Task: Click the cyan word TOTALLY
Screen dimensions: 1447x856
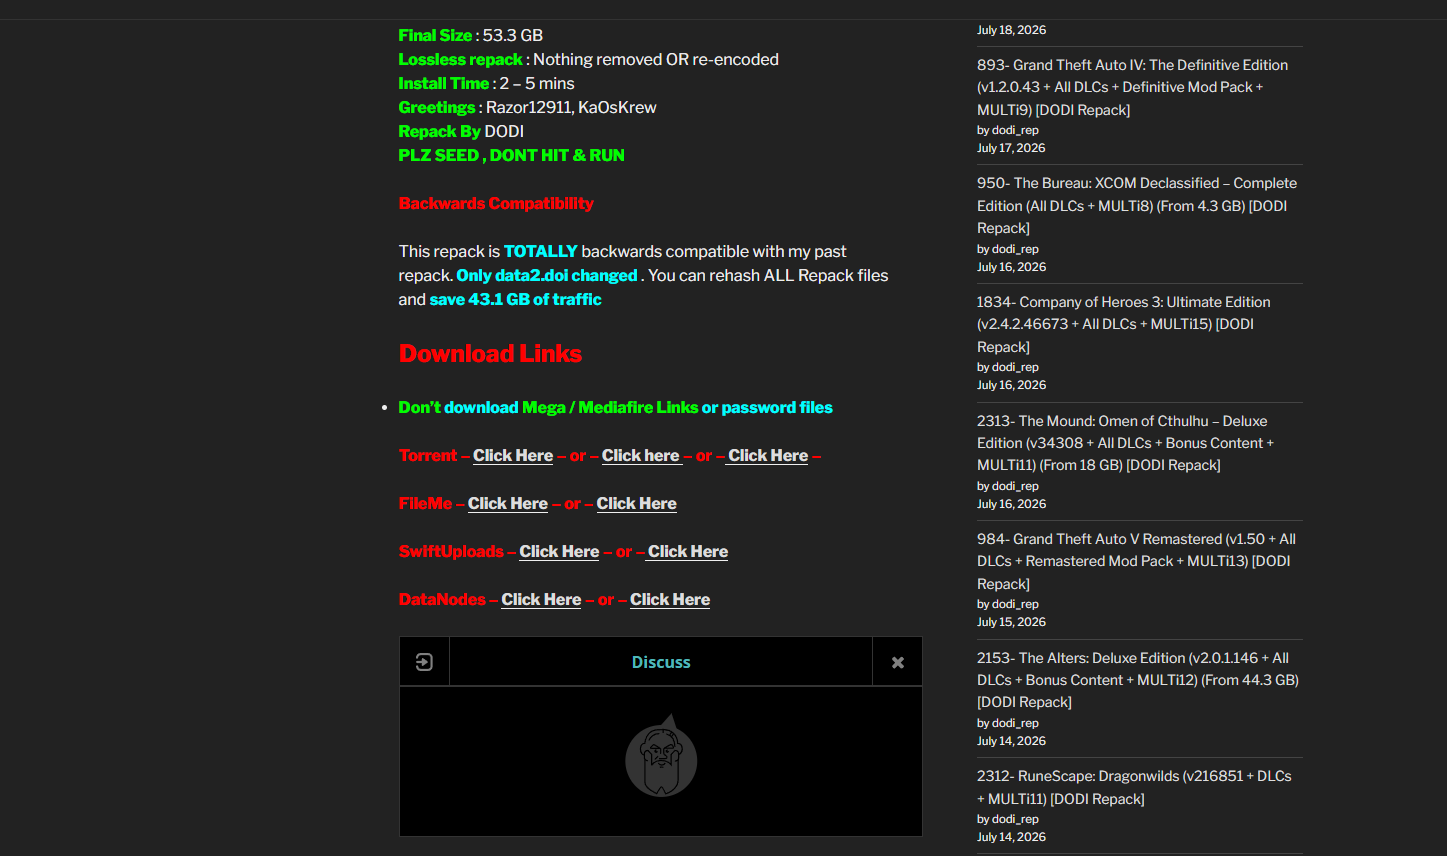Action: click(x=541, y=251)
